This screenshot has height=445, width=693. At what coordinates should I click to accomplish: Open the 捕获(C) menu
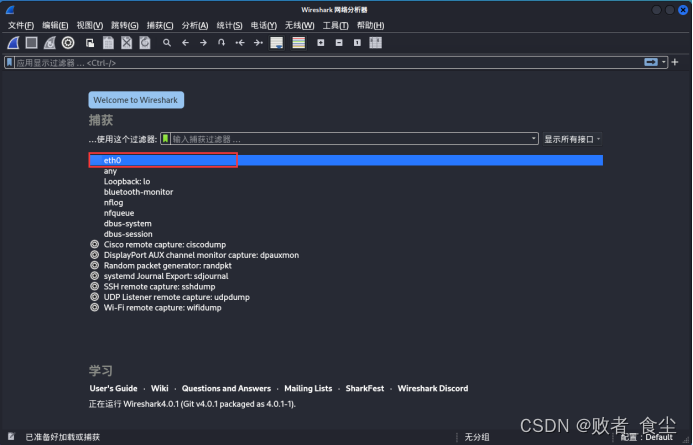160,26
